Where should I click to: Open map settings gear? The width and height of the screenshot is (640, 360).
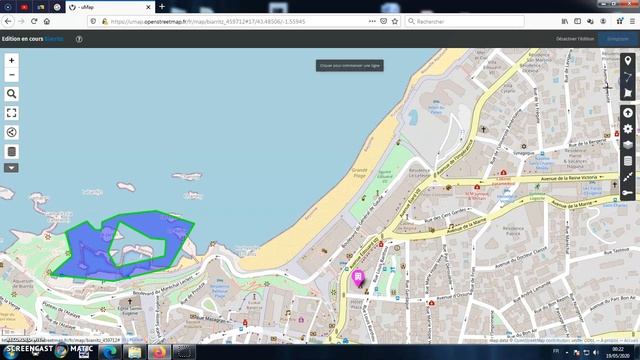click(628, 129)
